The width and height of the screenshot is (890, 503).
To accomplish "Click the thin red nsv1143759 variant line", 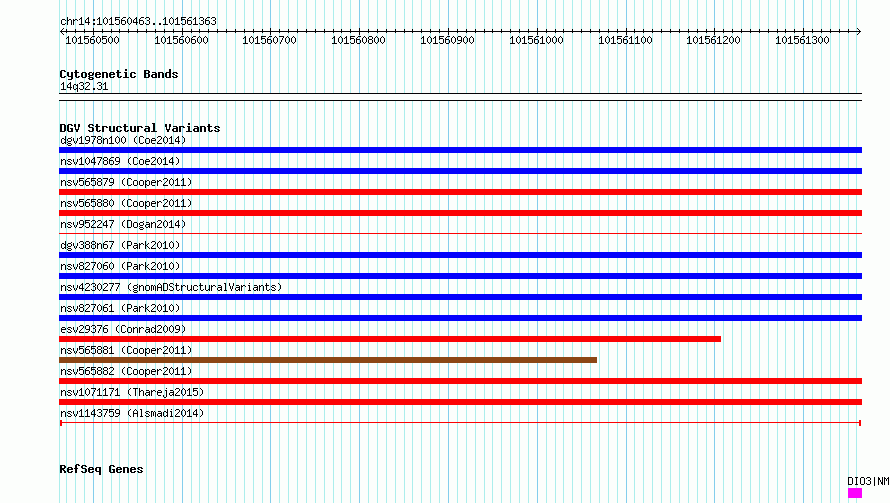I will click(x=460, y=423).
